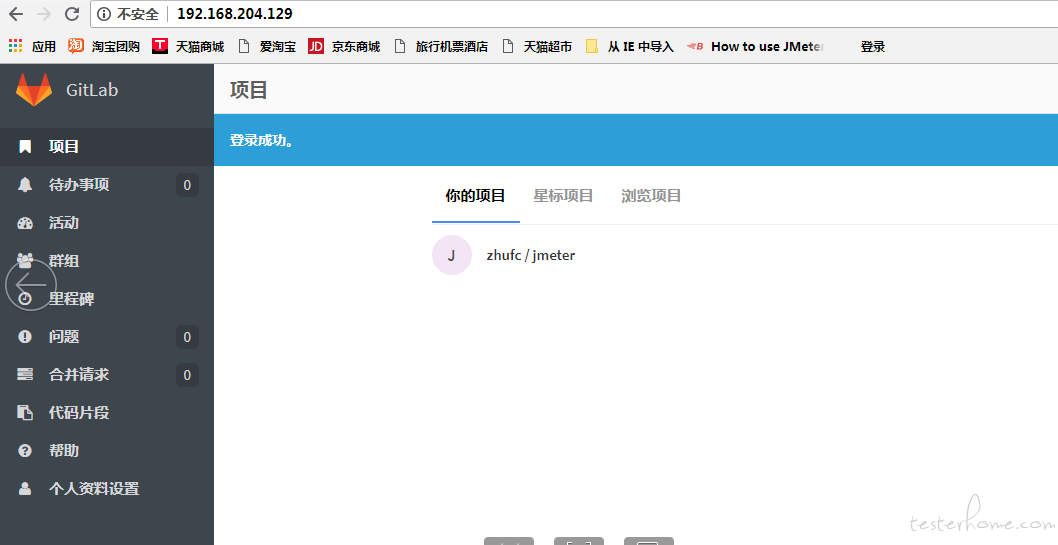Click the 登录成功。 notification banner

coord(636,140)
